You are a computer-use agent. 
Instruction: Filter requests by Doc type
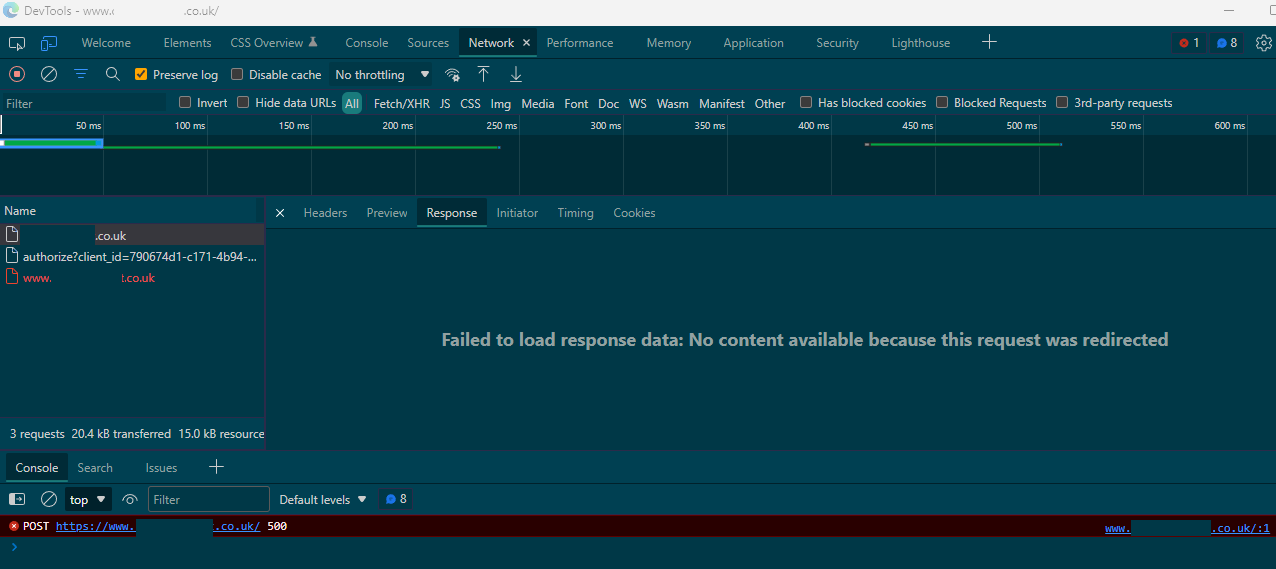(608, 103)
